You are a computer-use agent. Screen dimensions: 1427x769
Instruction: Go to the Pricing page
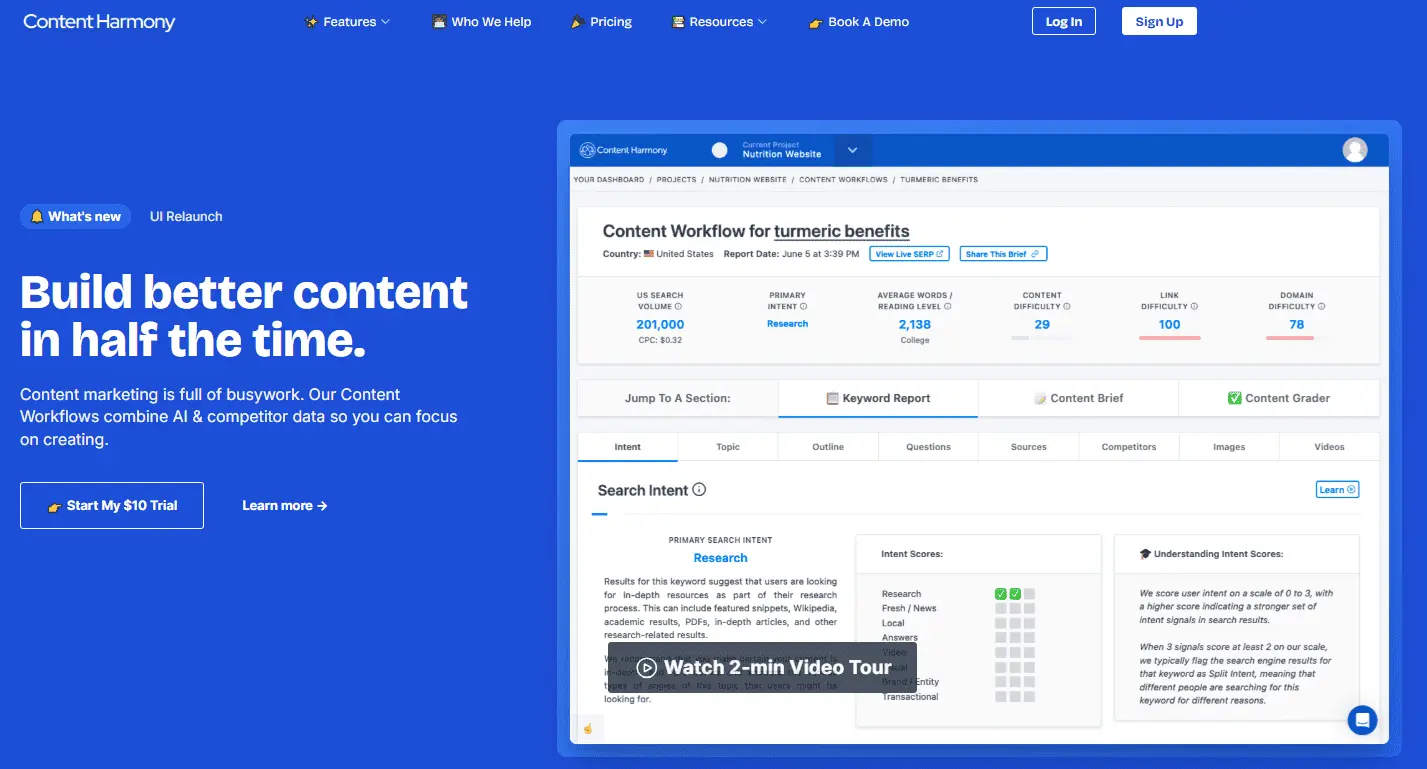(x=601, y=21)
